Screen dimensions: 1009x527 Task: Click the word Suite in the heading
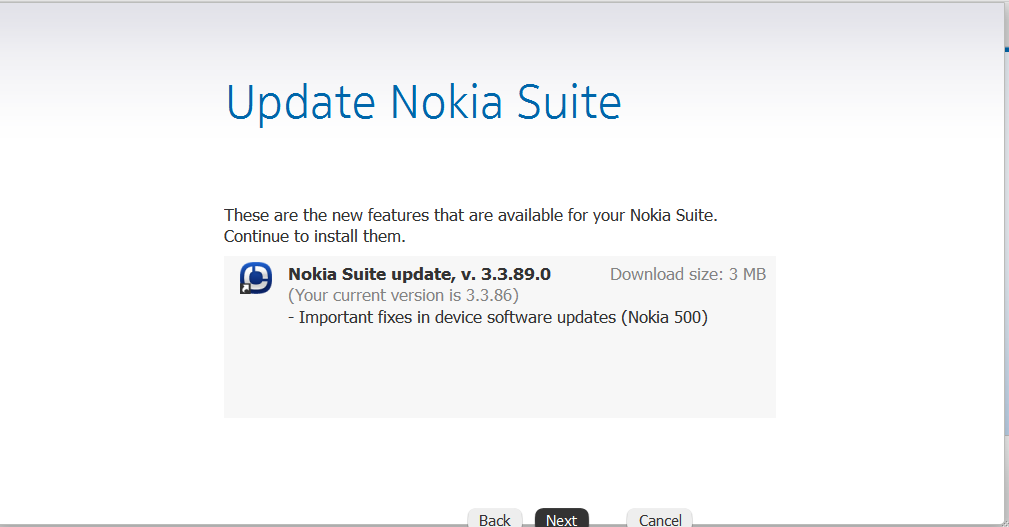(569, 102)
